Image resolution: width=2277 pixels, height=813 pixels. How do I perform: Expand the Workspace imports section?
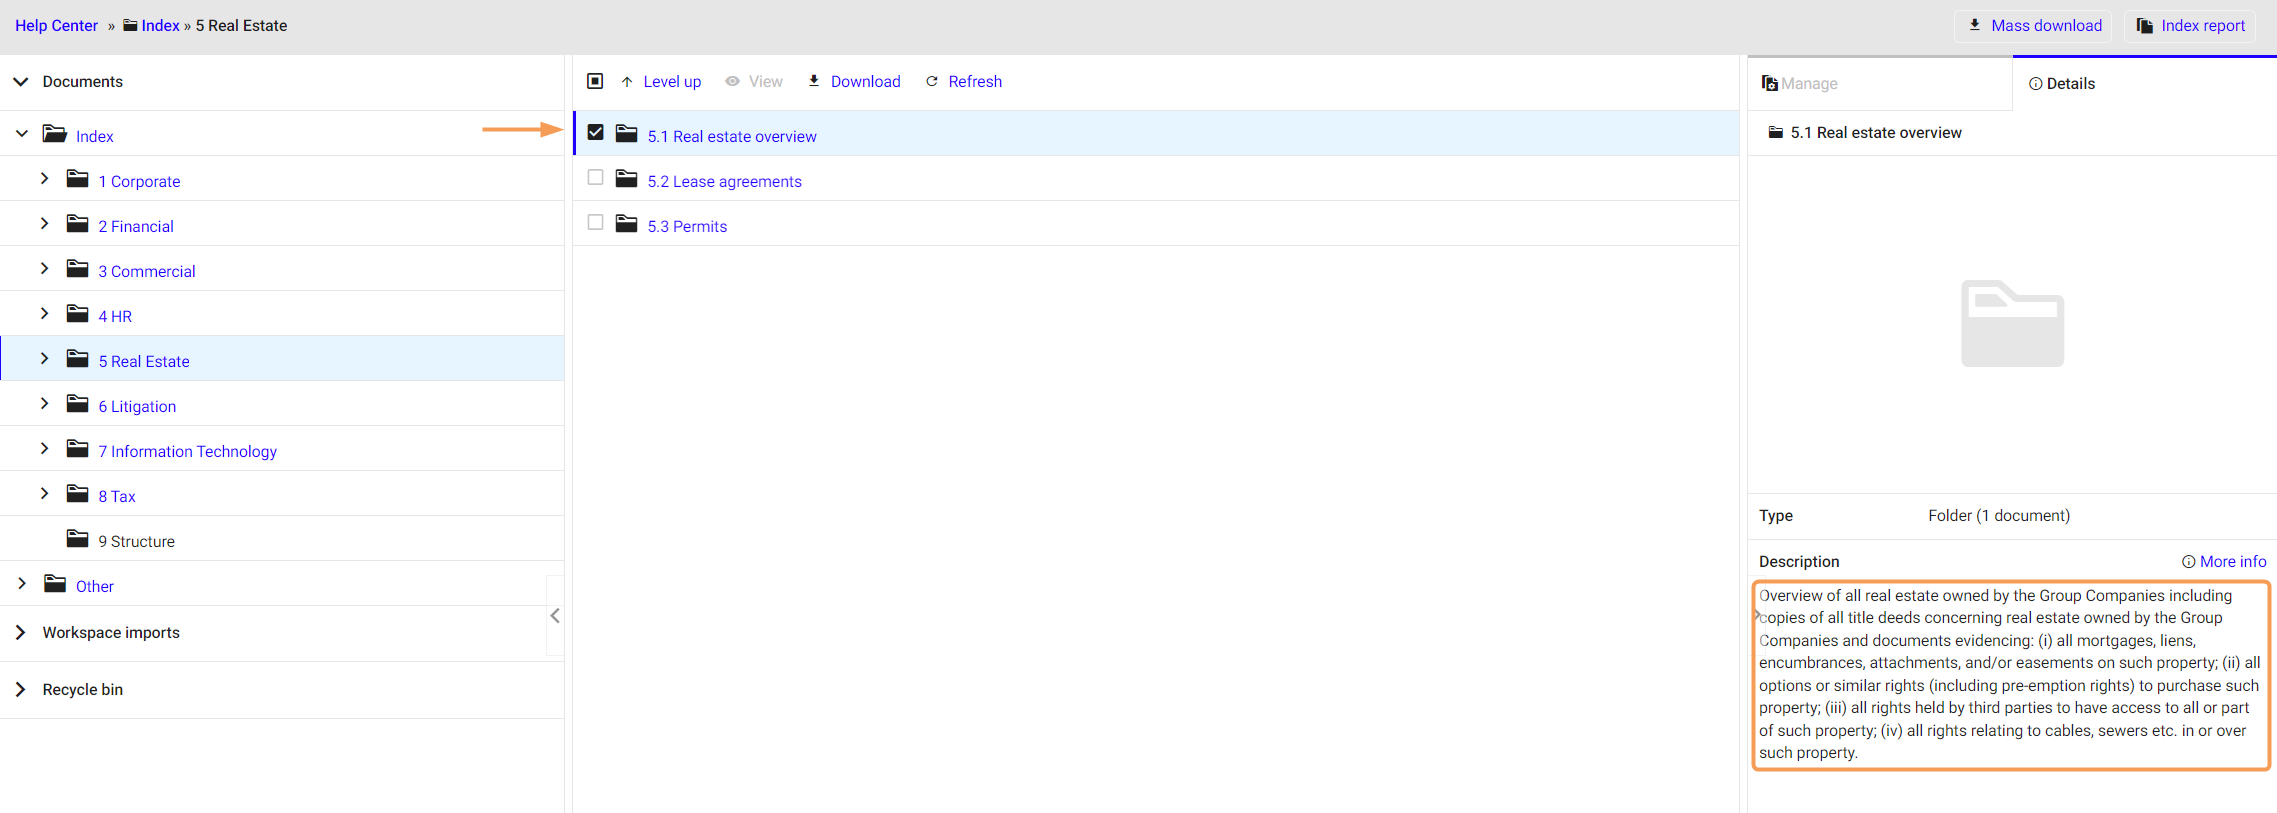21,632
